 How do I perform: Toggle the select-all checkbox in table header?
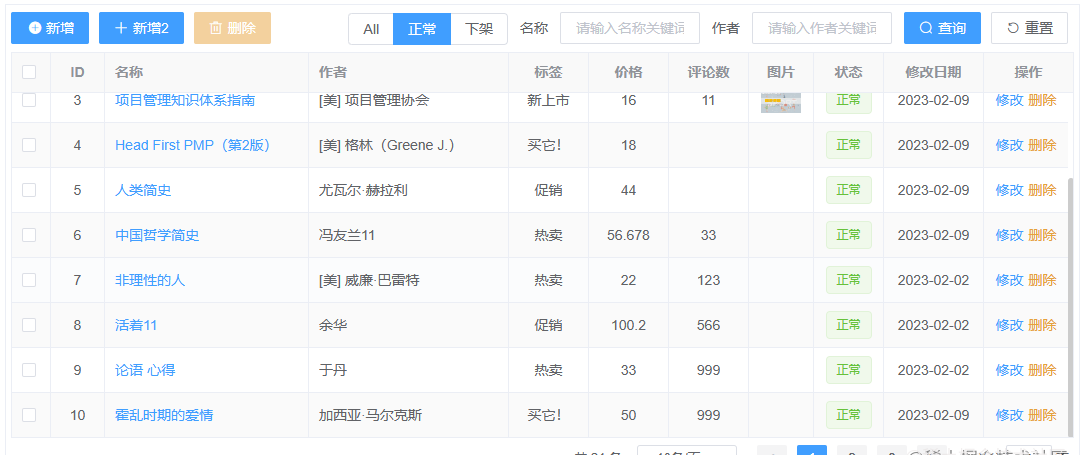click(x=29, y=72)
